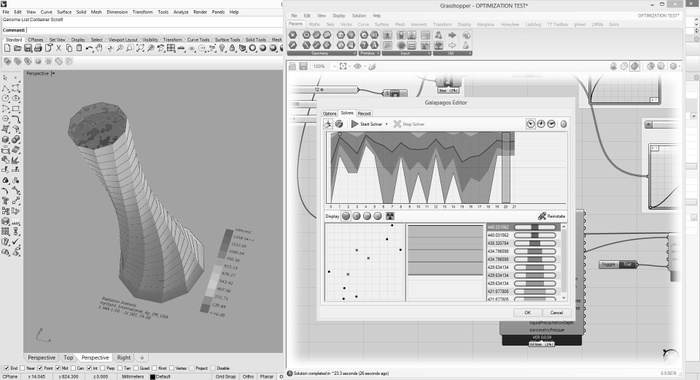Switch to the Options tab in Galapagos Editor
This screenshot has height=380, width=700.
coord(329,113)
